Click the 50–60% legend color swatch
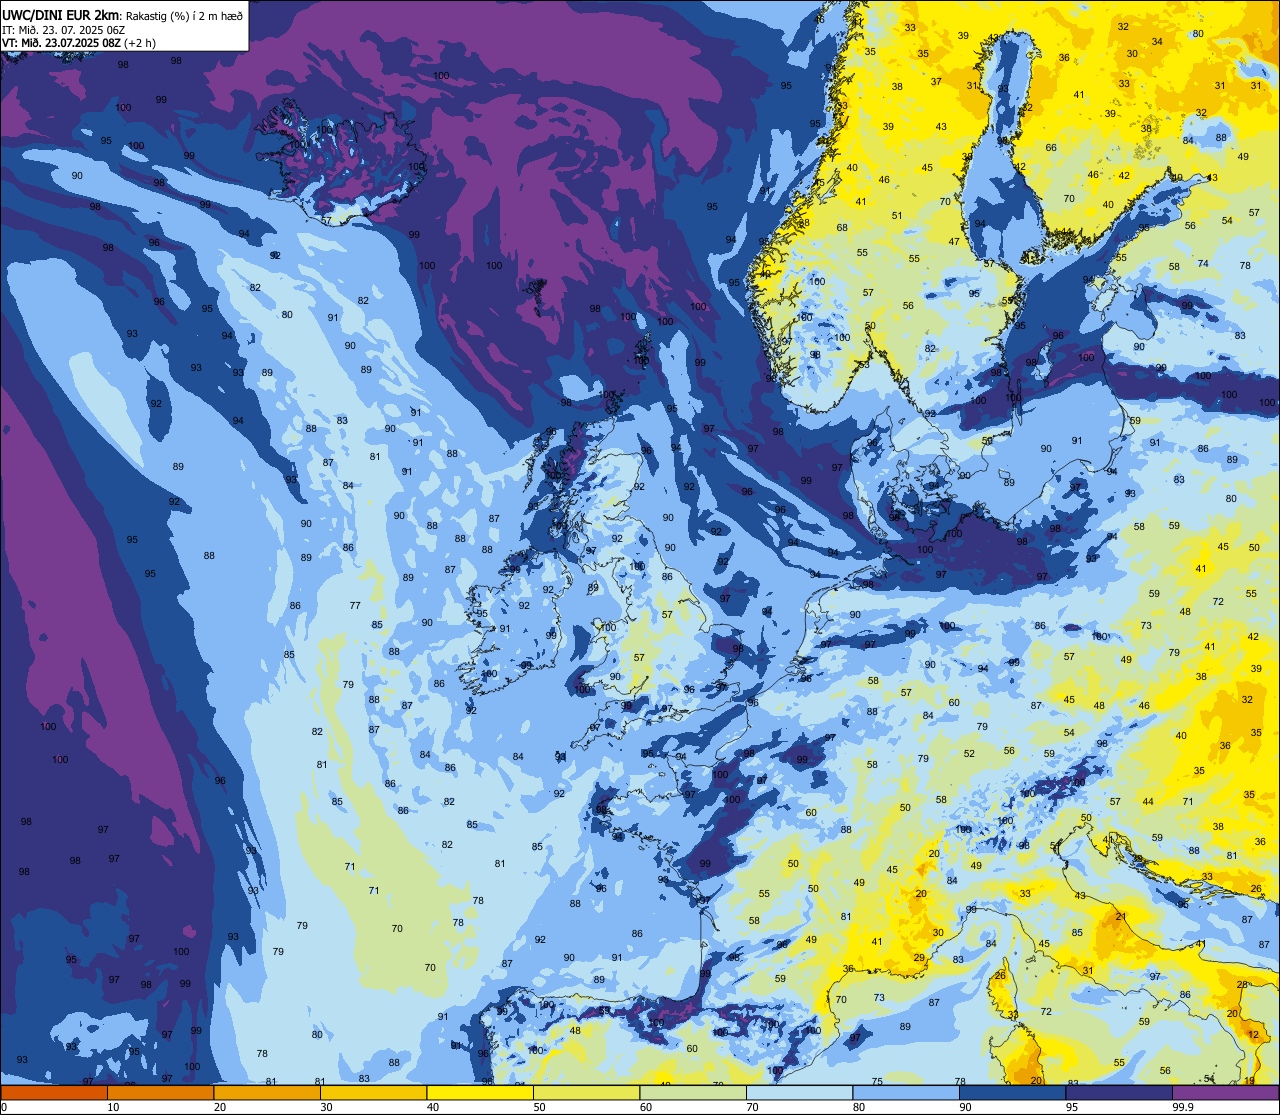The height and width of the screenshot is (1115, 1280). point(586,1092)
